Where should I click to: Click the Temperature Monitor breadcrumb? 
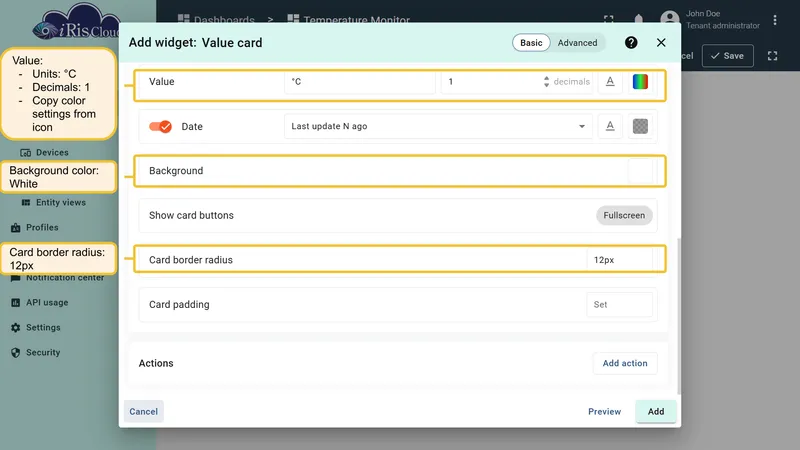[x=349, y=19]
